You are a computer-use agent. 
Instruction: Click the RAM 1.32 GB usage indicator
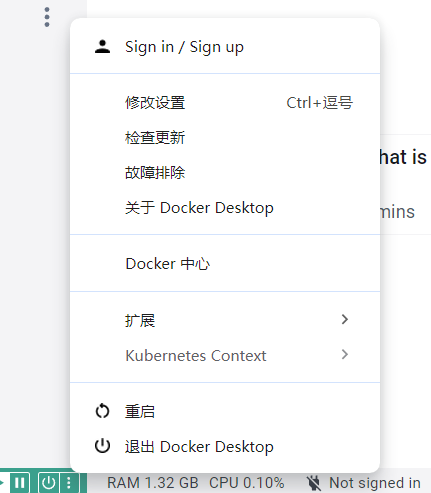[x=153, y=483]
